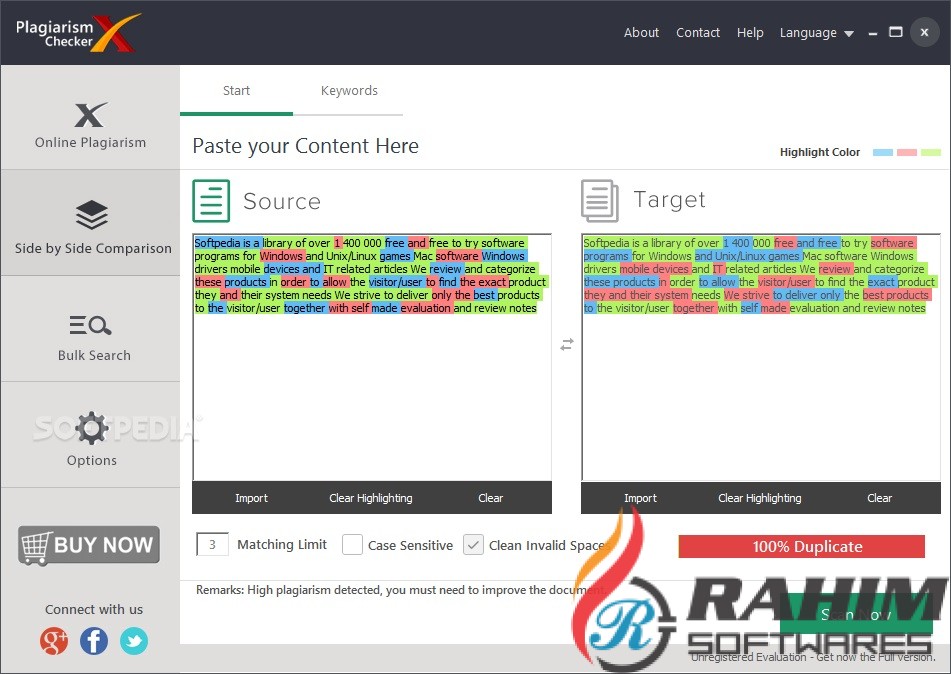Open the Google Plus social link
Screen dimensions: 951x674
point(54,641)
